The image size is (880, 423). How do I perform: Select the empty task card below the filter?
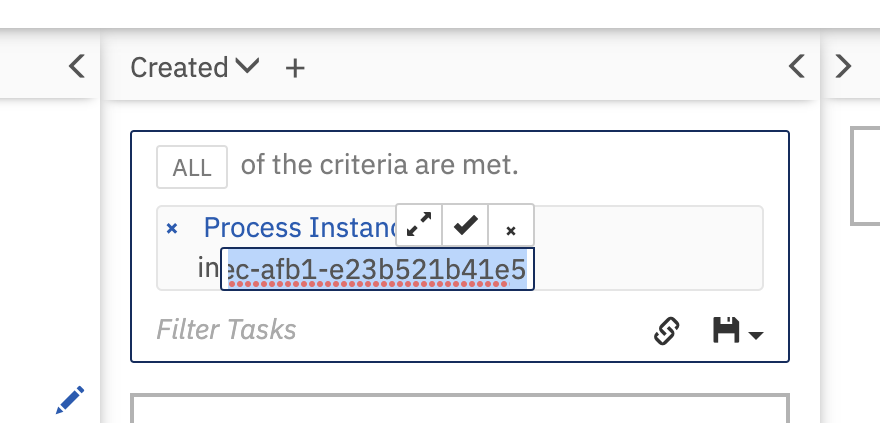click(x=459, y=409)
